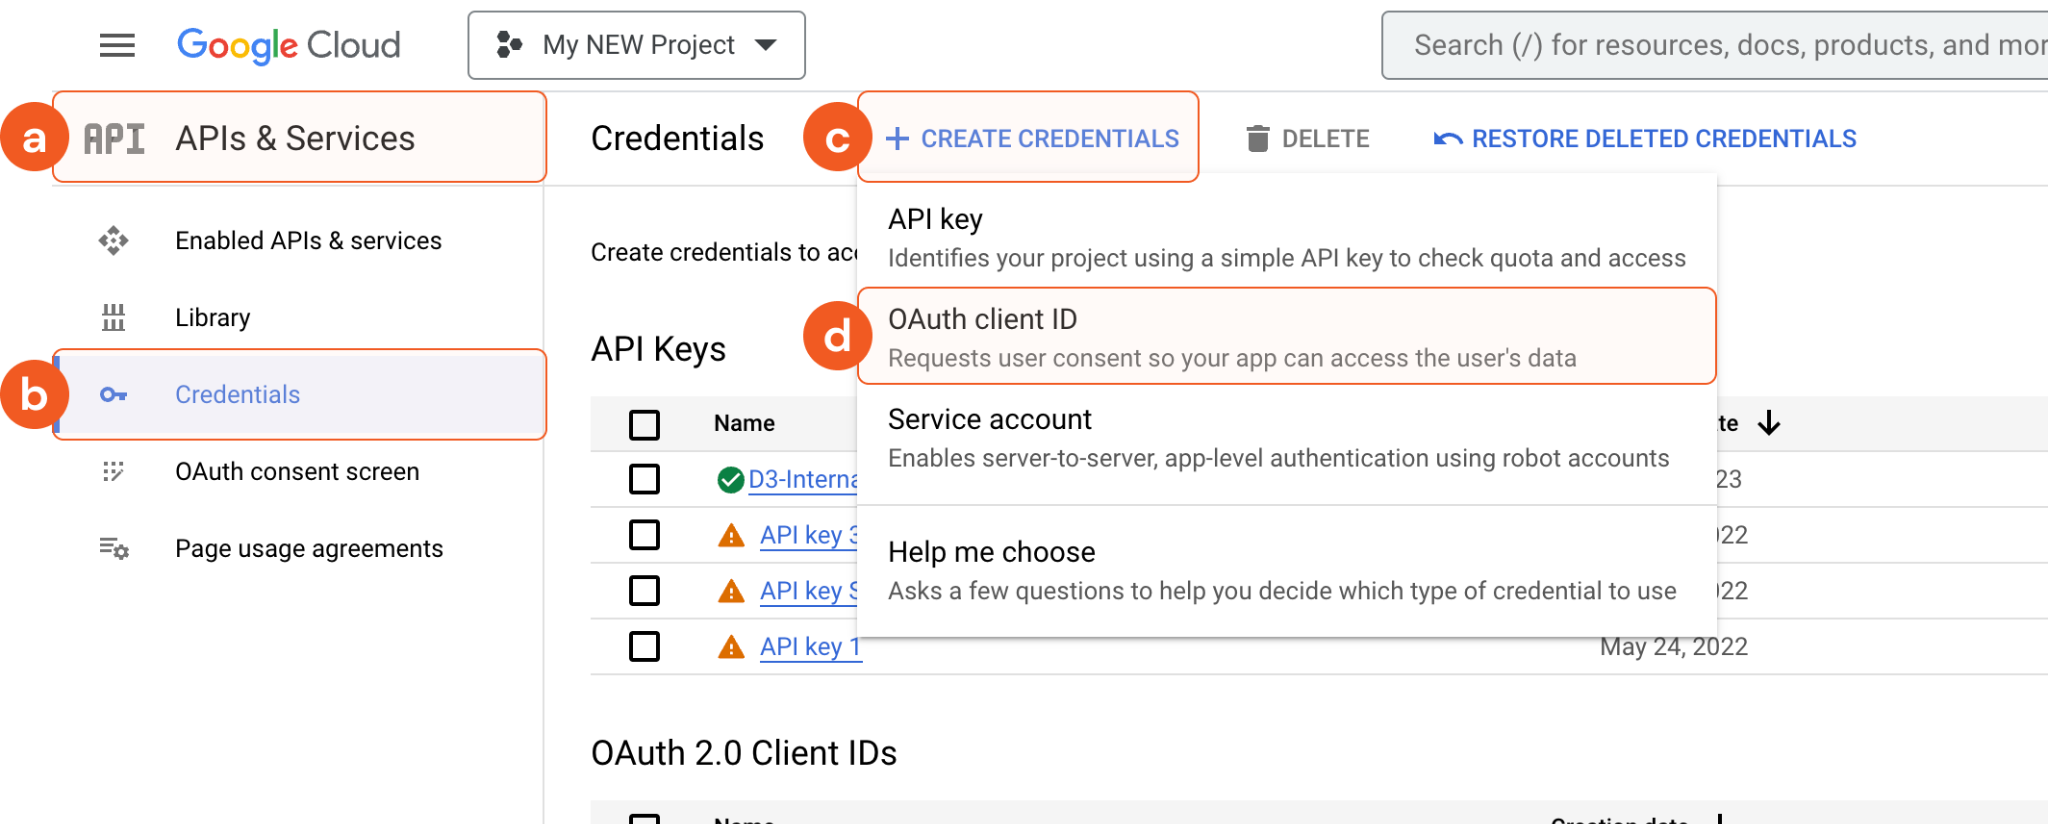Click the Google Cloud logo
The image size is (2048, 824).
pyautogui.click(x=289, y=45)
